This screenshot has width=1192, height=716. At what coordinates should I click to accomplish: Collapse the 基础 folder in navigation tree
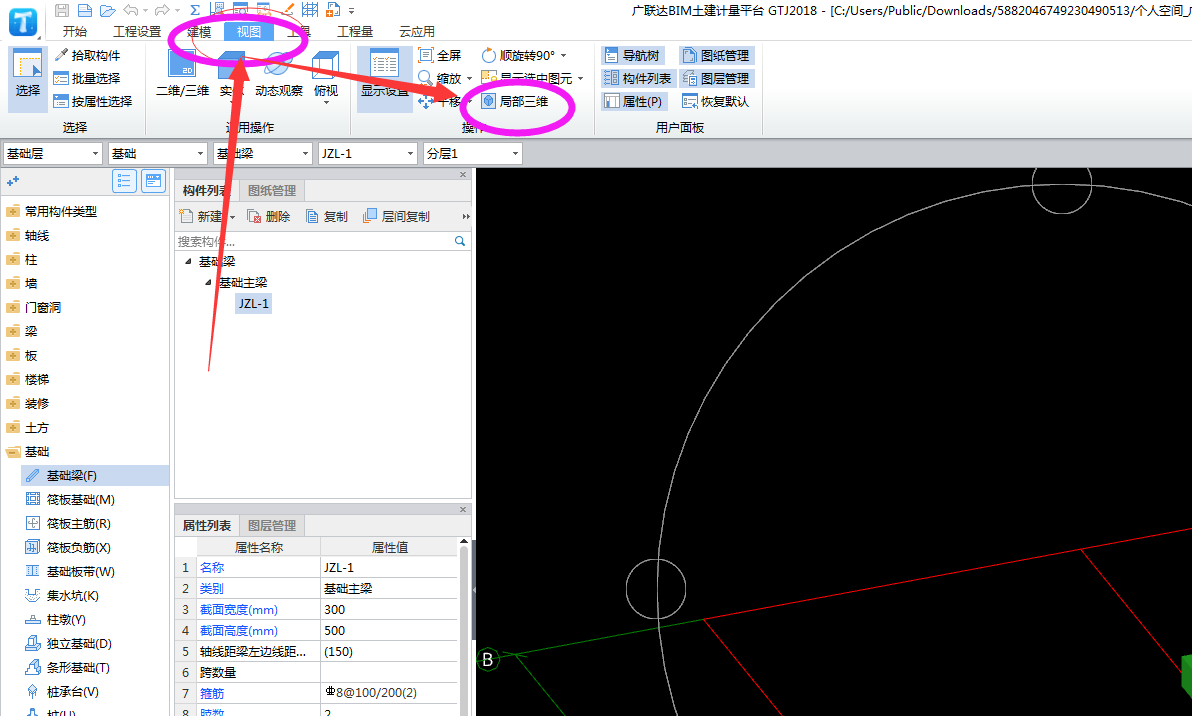[x=13, y=451]
